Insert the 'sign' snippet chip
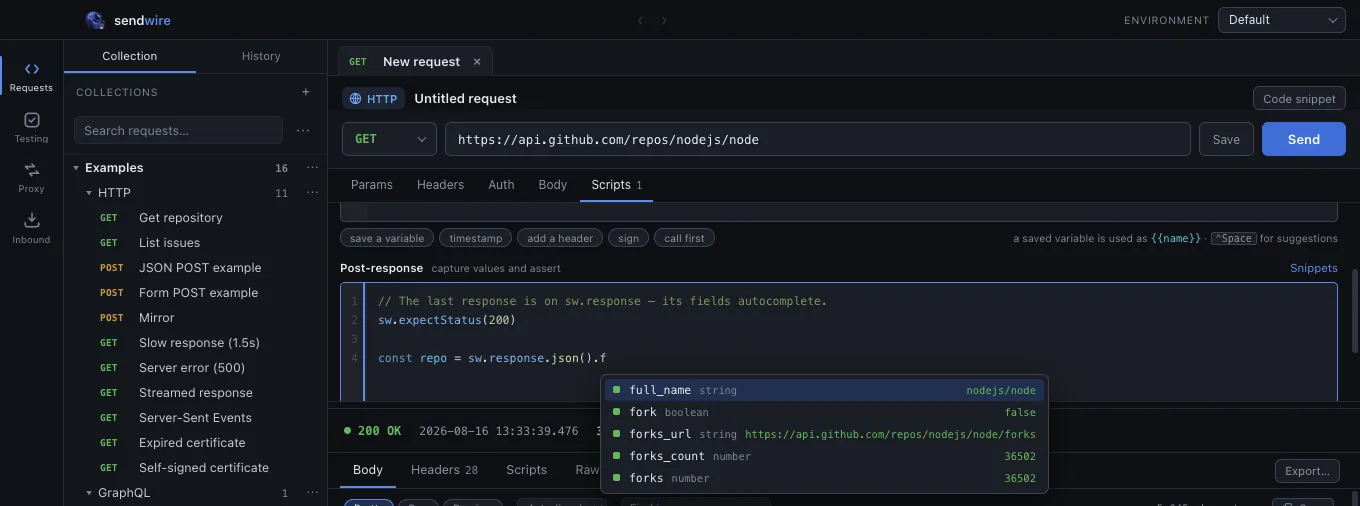The height and width of the screenshot is (506, 1360). tap(628, 238)
